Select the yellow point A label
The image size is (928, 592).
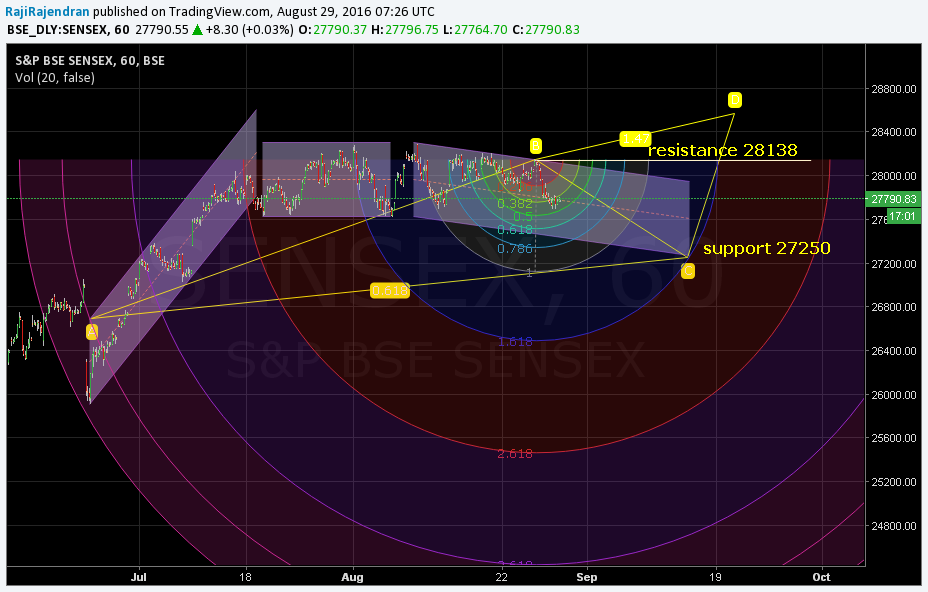pos(92,332)
